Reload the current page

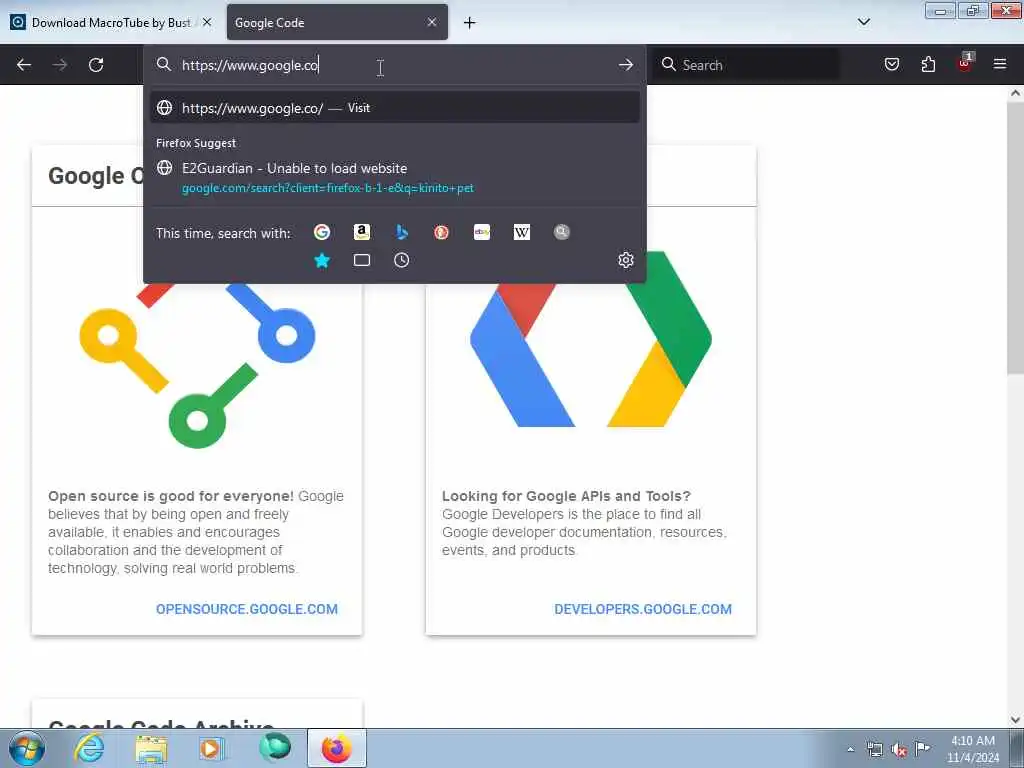96,65
